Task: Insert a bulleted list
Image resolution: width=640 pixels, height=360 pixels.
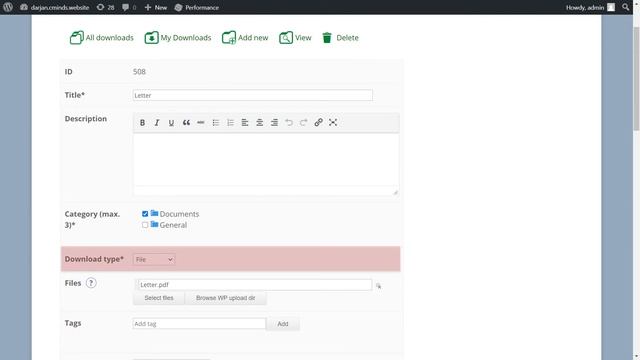Action: pos(216,122)
